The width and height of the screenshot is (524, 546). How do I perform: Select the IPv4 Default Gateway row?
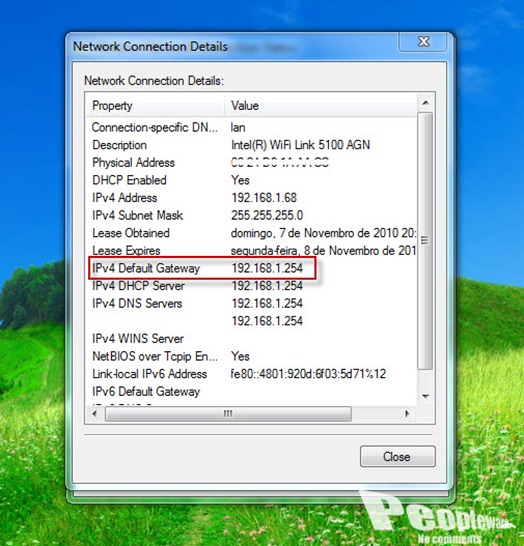pos(251,268)
